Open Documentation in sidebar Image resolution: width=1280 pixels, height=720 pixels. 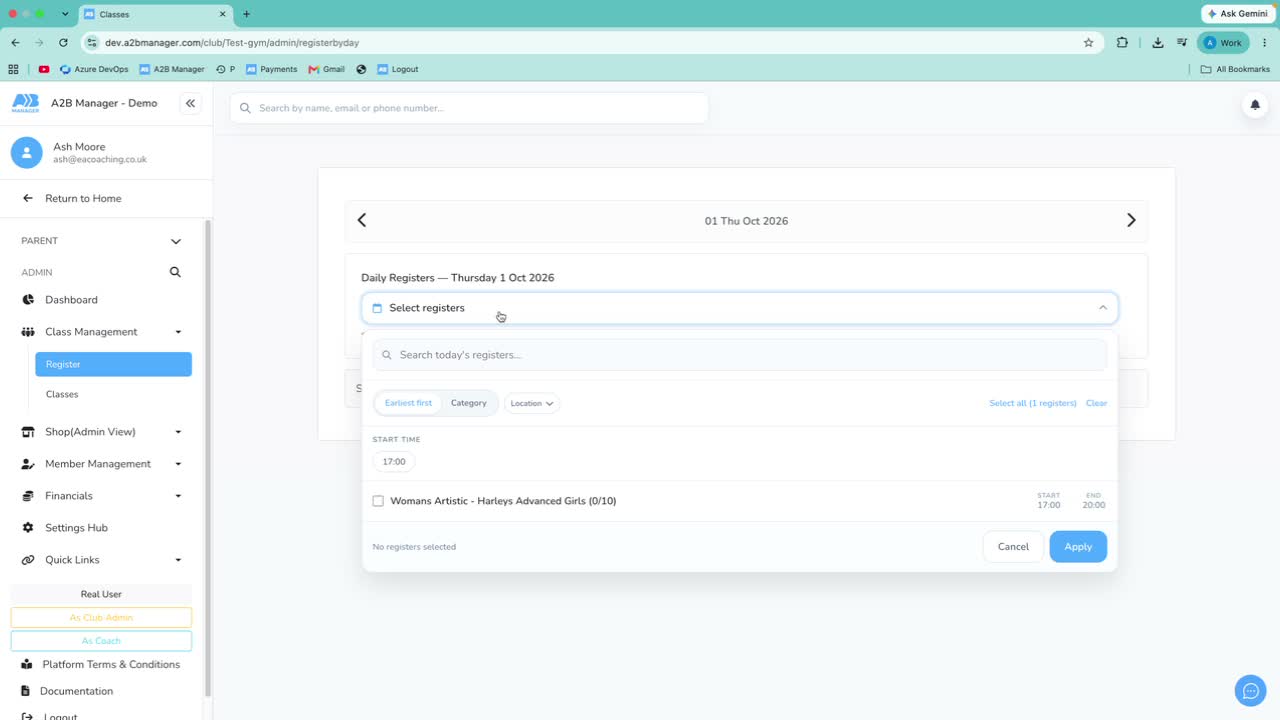click(x=76, y=691)
